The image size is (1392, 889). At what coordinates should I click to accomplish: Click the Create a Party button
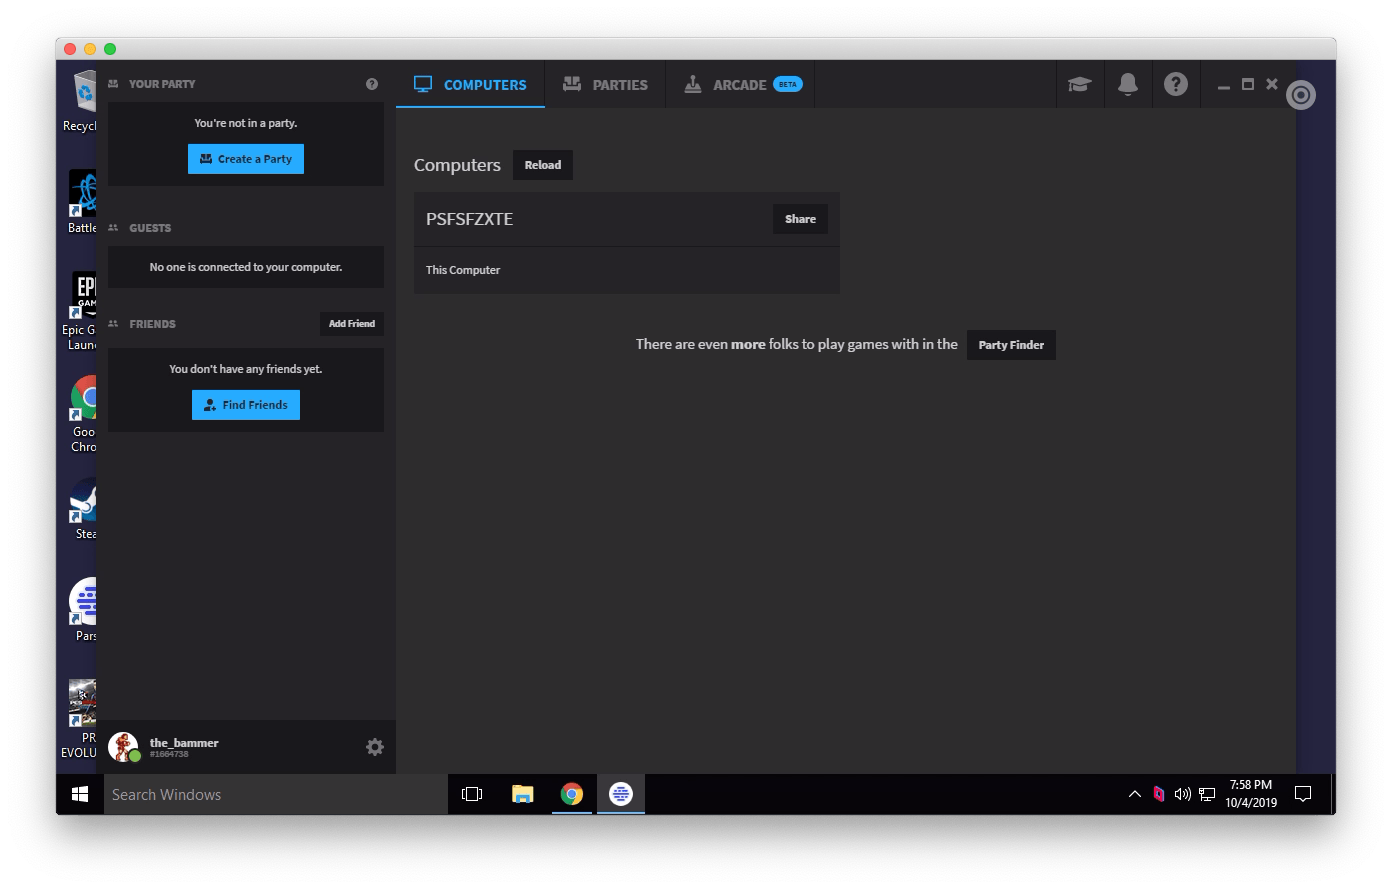tap(246, 159)
